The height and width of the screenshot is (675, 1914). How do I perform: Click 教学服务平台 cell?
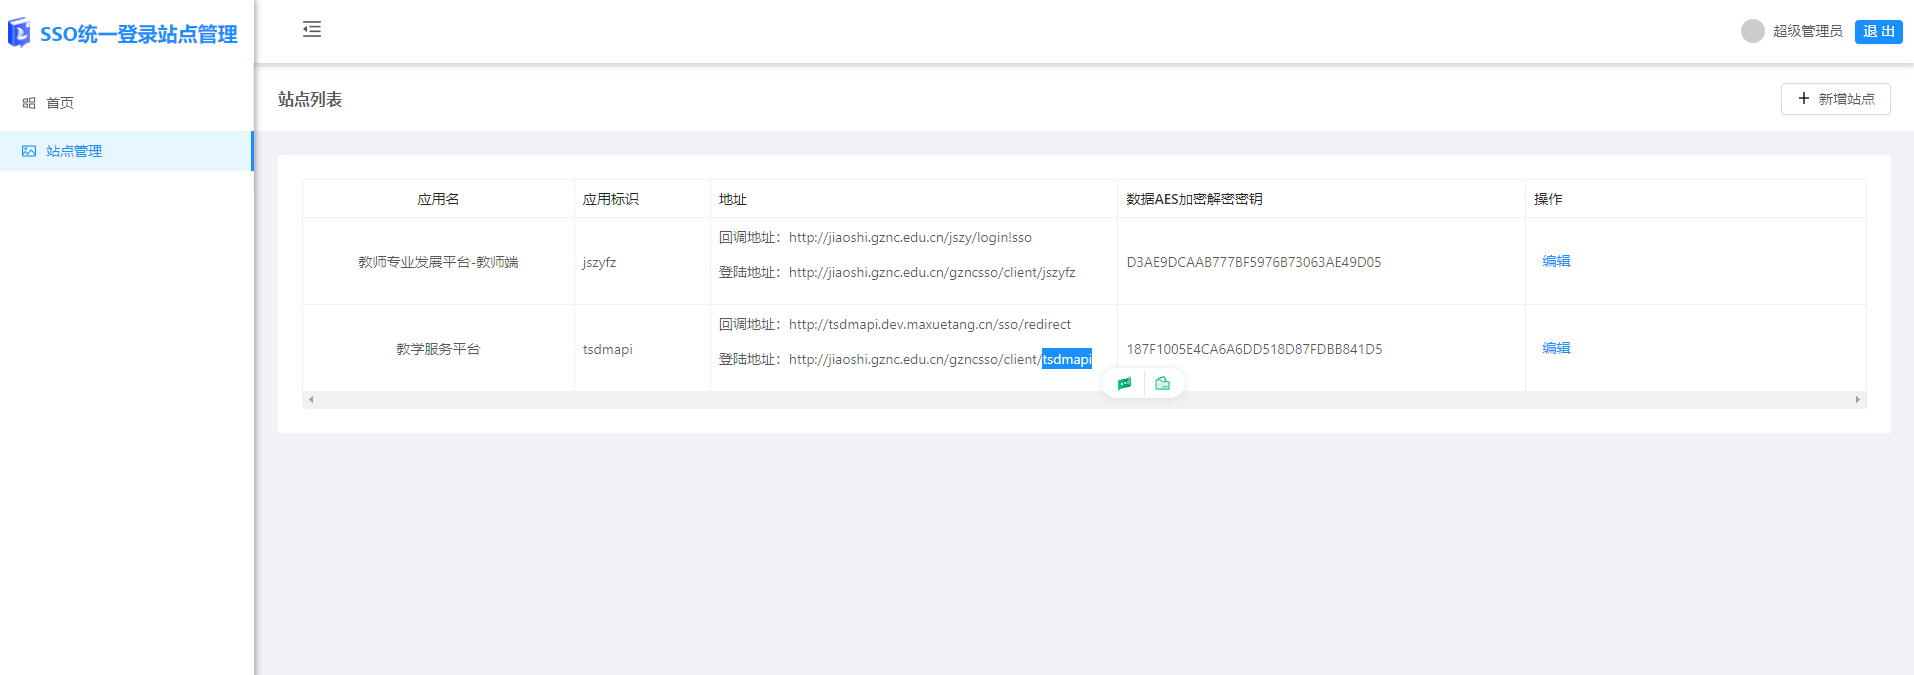(438, 349)
